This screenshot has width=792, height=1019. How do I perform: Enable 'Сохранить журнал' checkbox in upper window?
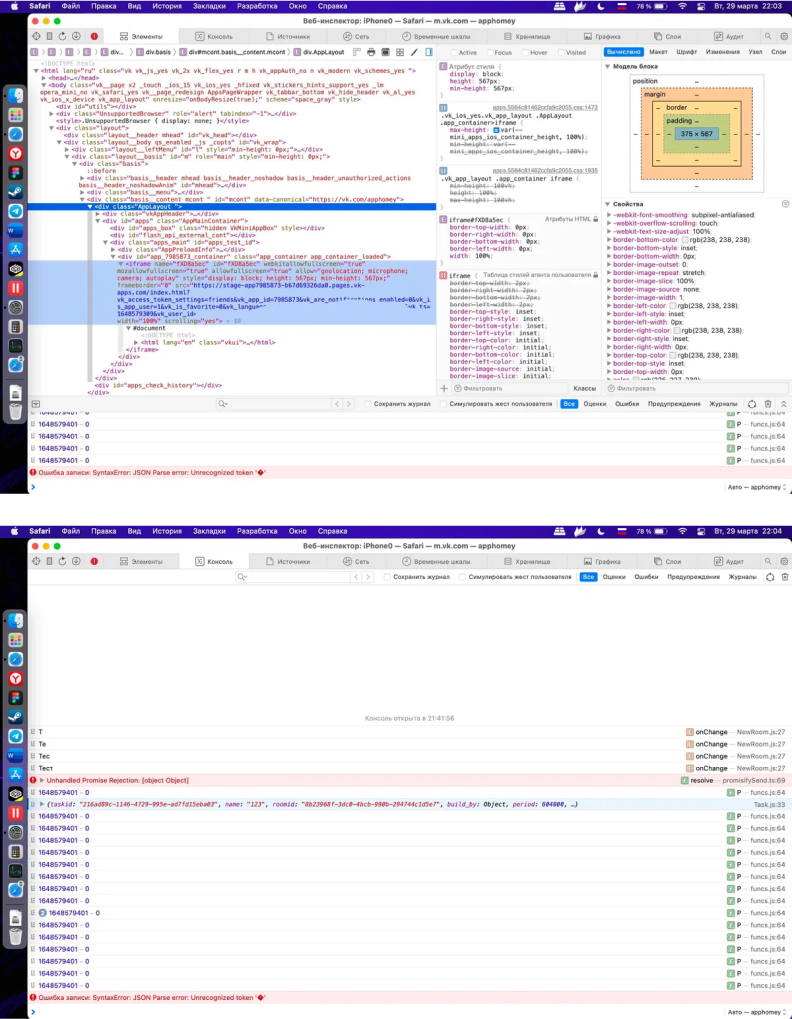[x=368, y=404]
